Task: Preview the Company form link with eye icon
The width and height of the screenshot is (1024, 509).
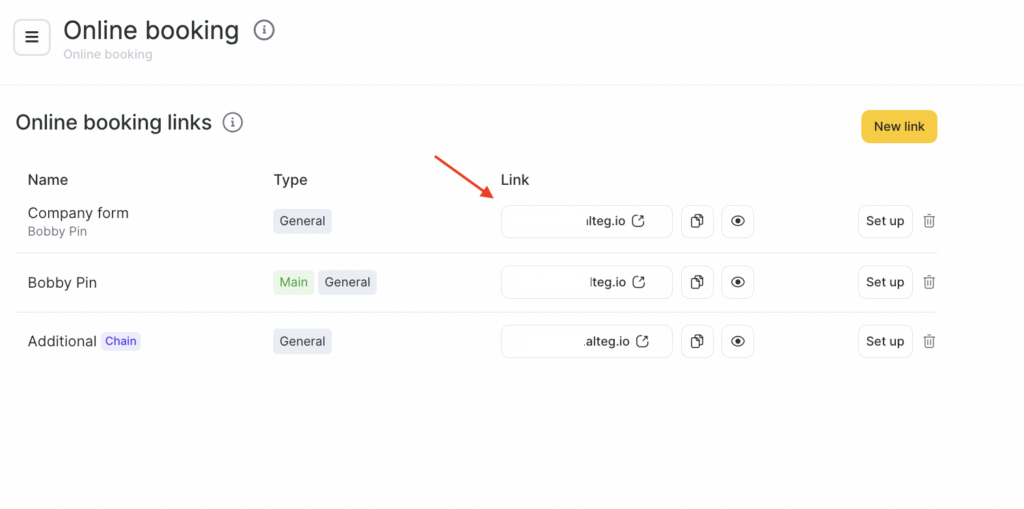Action: 738,221
